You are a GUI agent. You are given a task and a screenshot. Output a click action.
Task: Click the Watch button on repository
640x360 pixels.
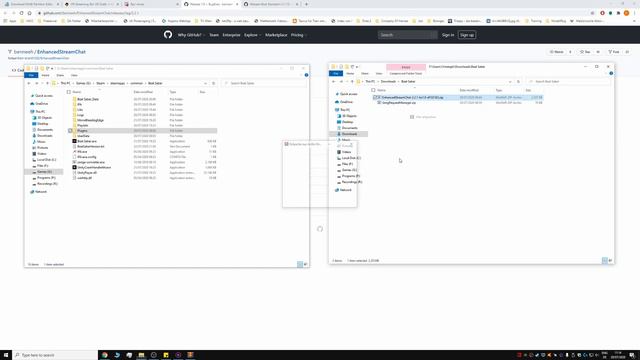click(557, 52)
